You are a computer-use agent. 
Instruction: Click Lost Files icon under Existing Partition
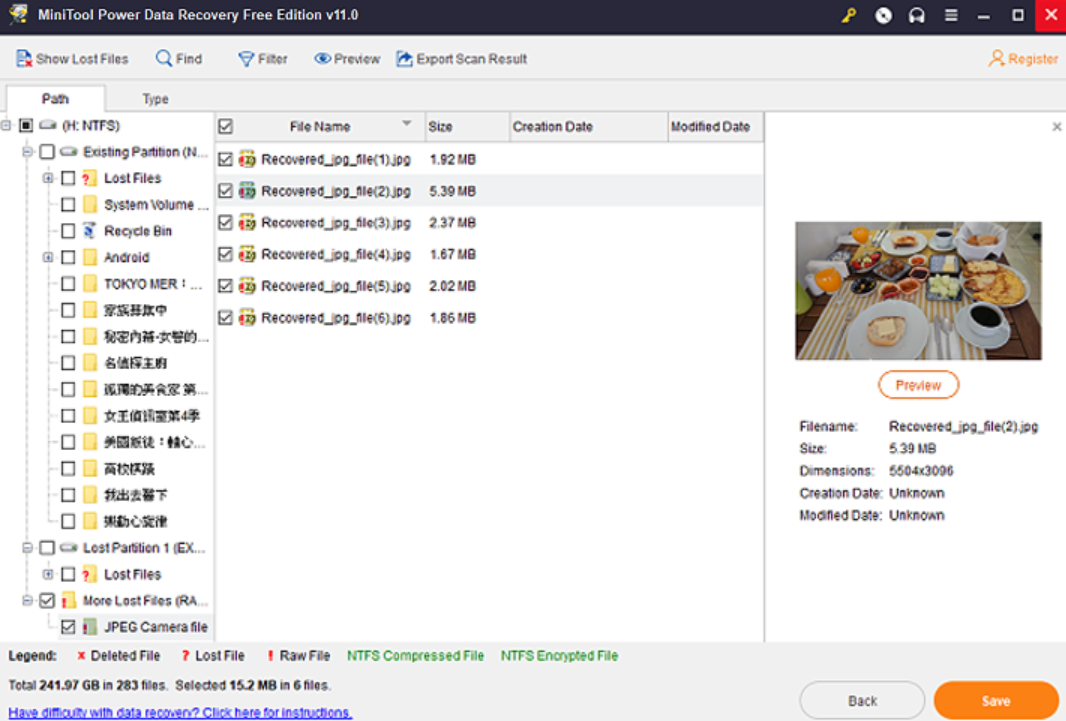coord(90,178)
